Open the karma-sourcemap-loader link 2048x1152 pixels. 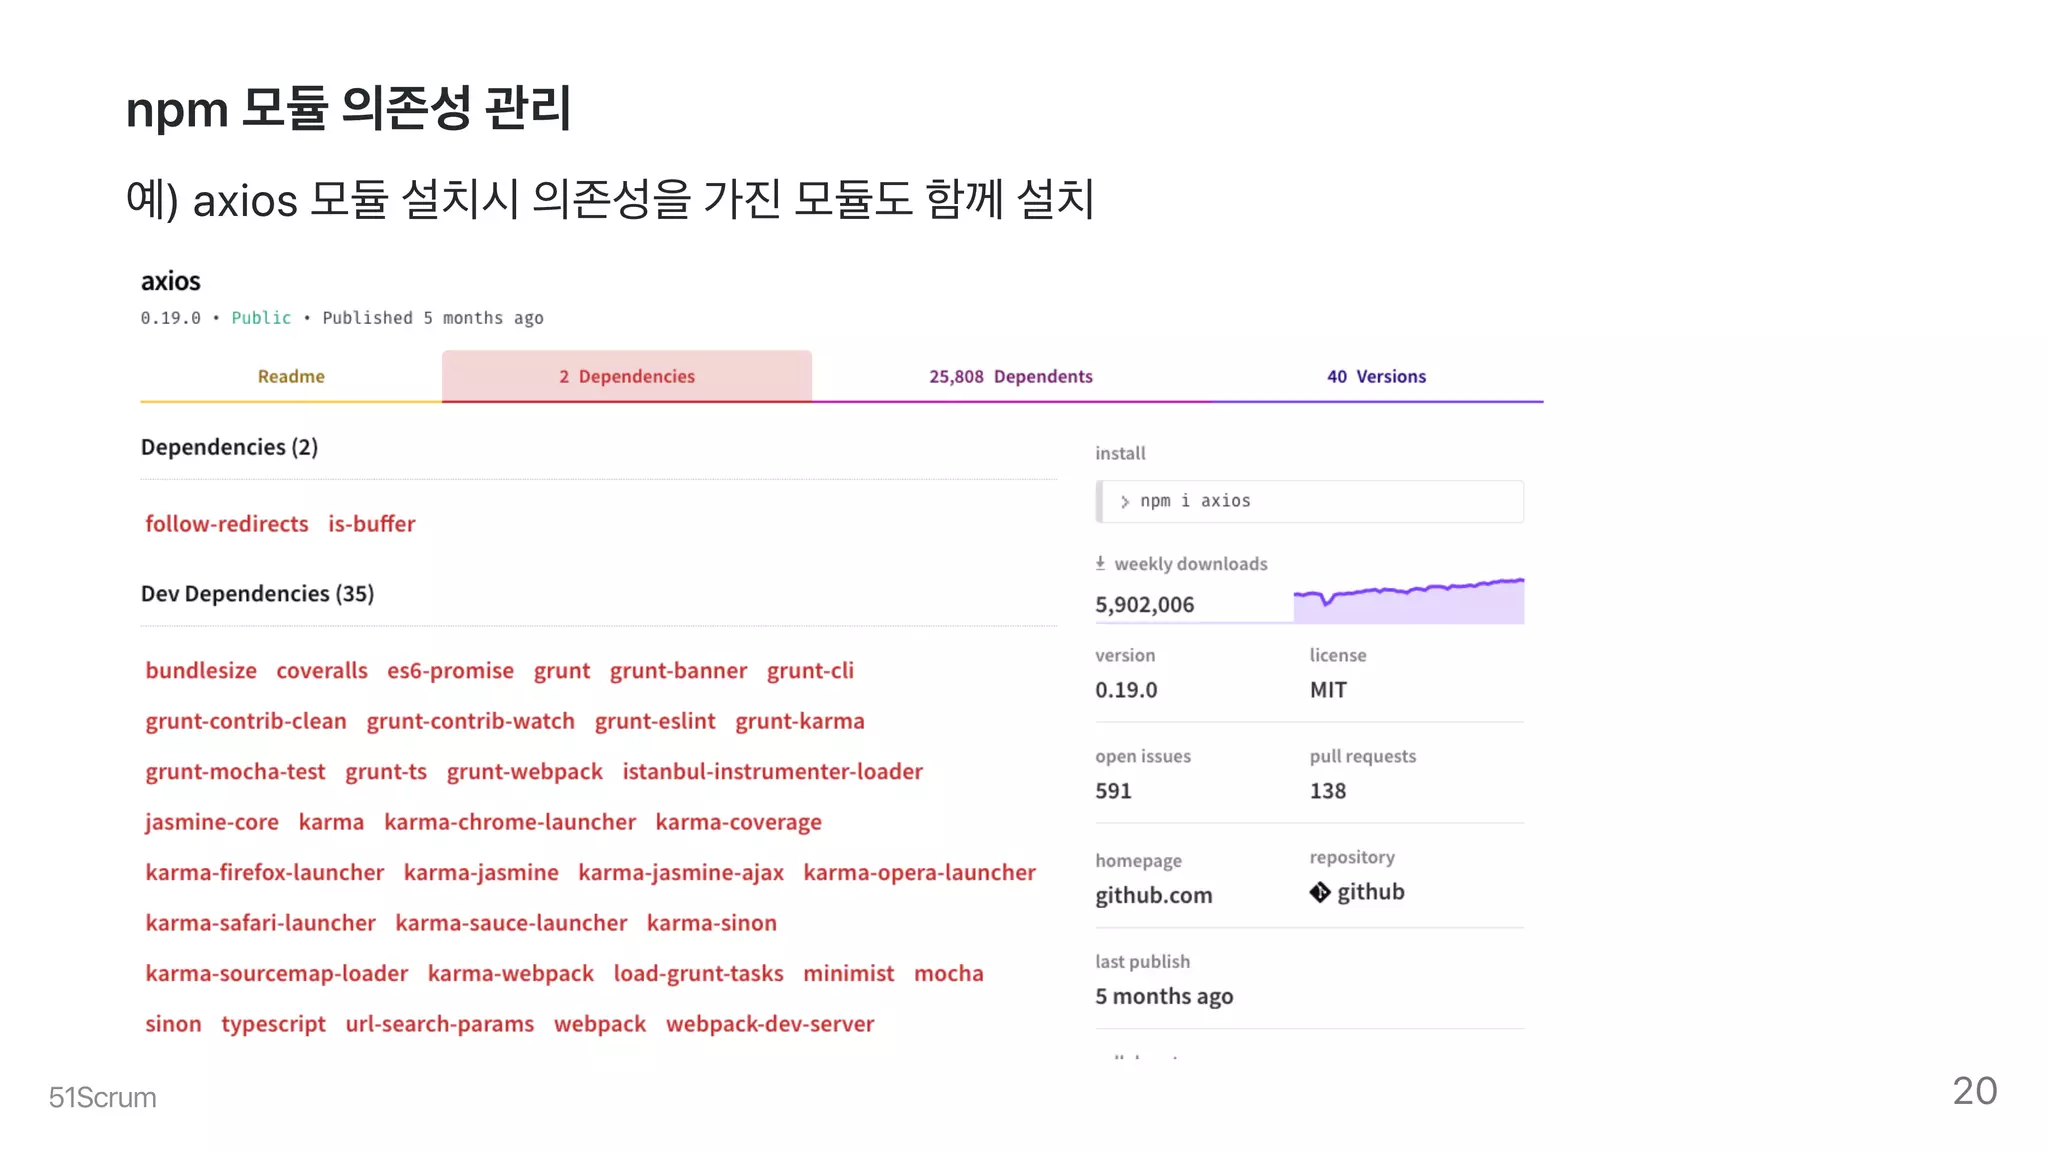click(x=277, y=974)
